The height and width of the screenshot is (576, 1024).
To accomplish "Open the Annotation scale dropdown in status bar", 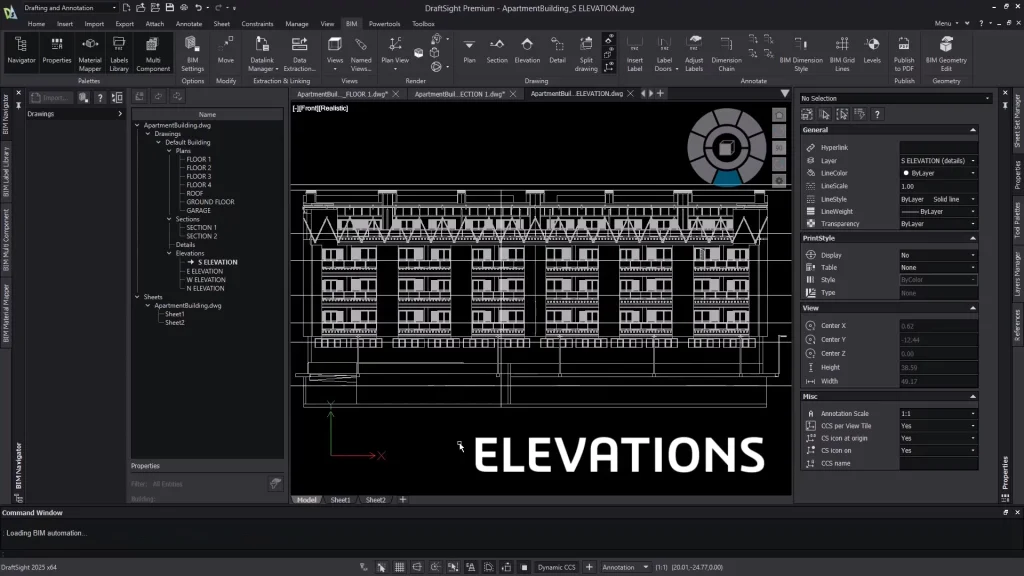I will 625,567.
